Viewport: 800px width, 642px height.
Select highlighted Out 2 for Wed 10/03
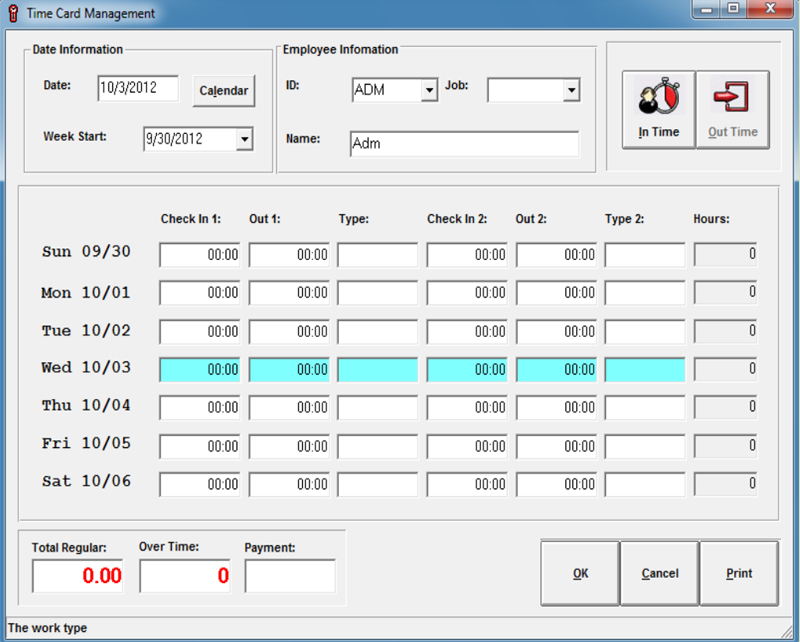point(556,369)
